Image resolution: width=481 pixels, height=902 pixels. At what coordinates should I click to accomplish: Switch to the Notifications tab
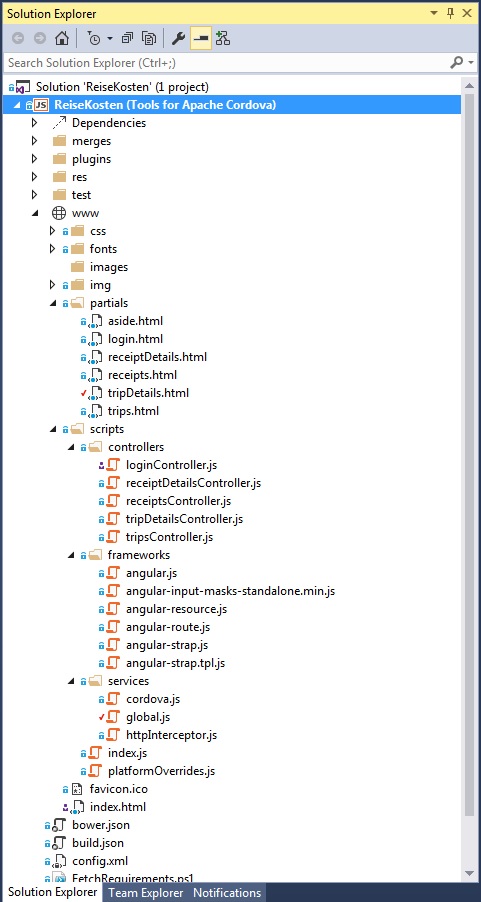pos(227,893)
